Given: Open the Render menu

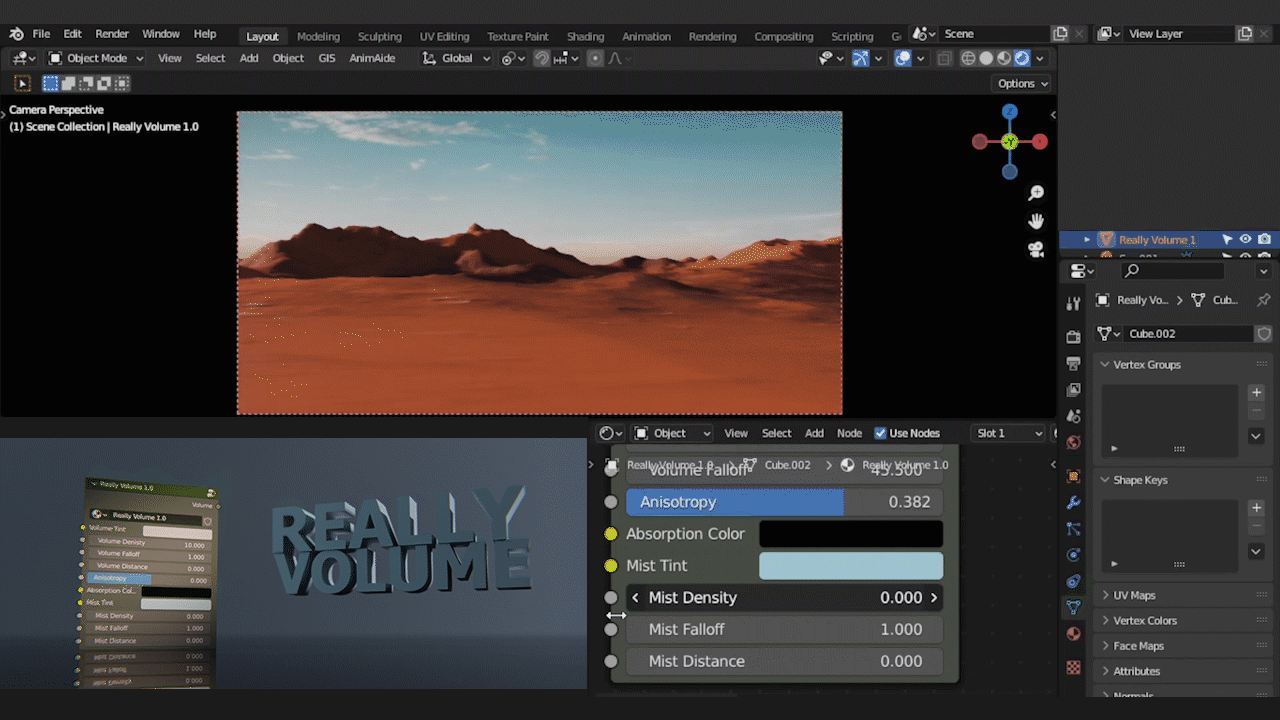Looking at the screenshot, I should [x=112, y=34].
